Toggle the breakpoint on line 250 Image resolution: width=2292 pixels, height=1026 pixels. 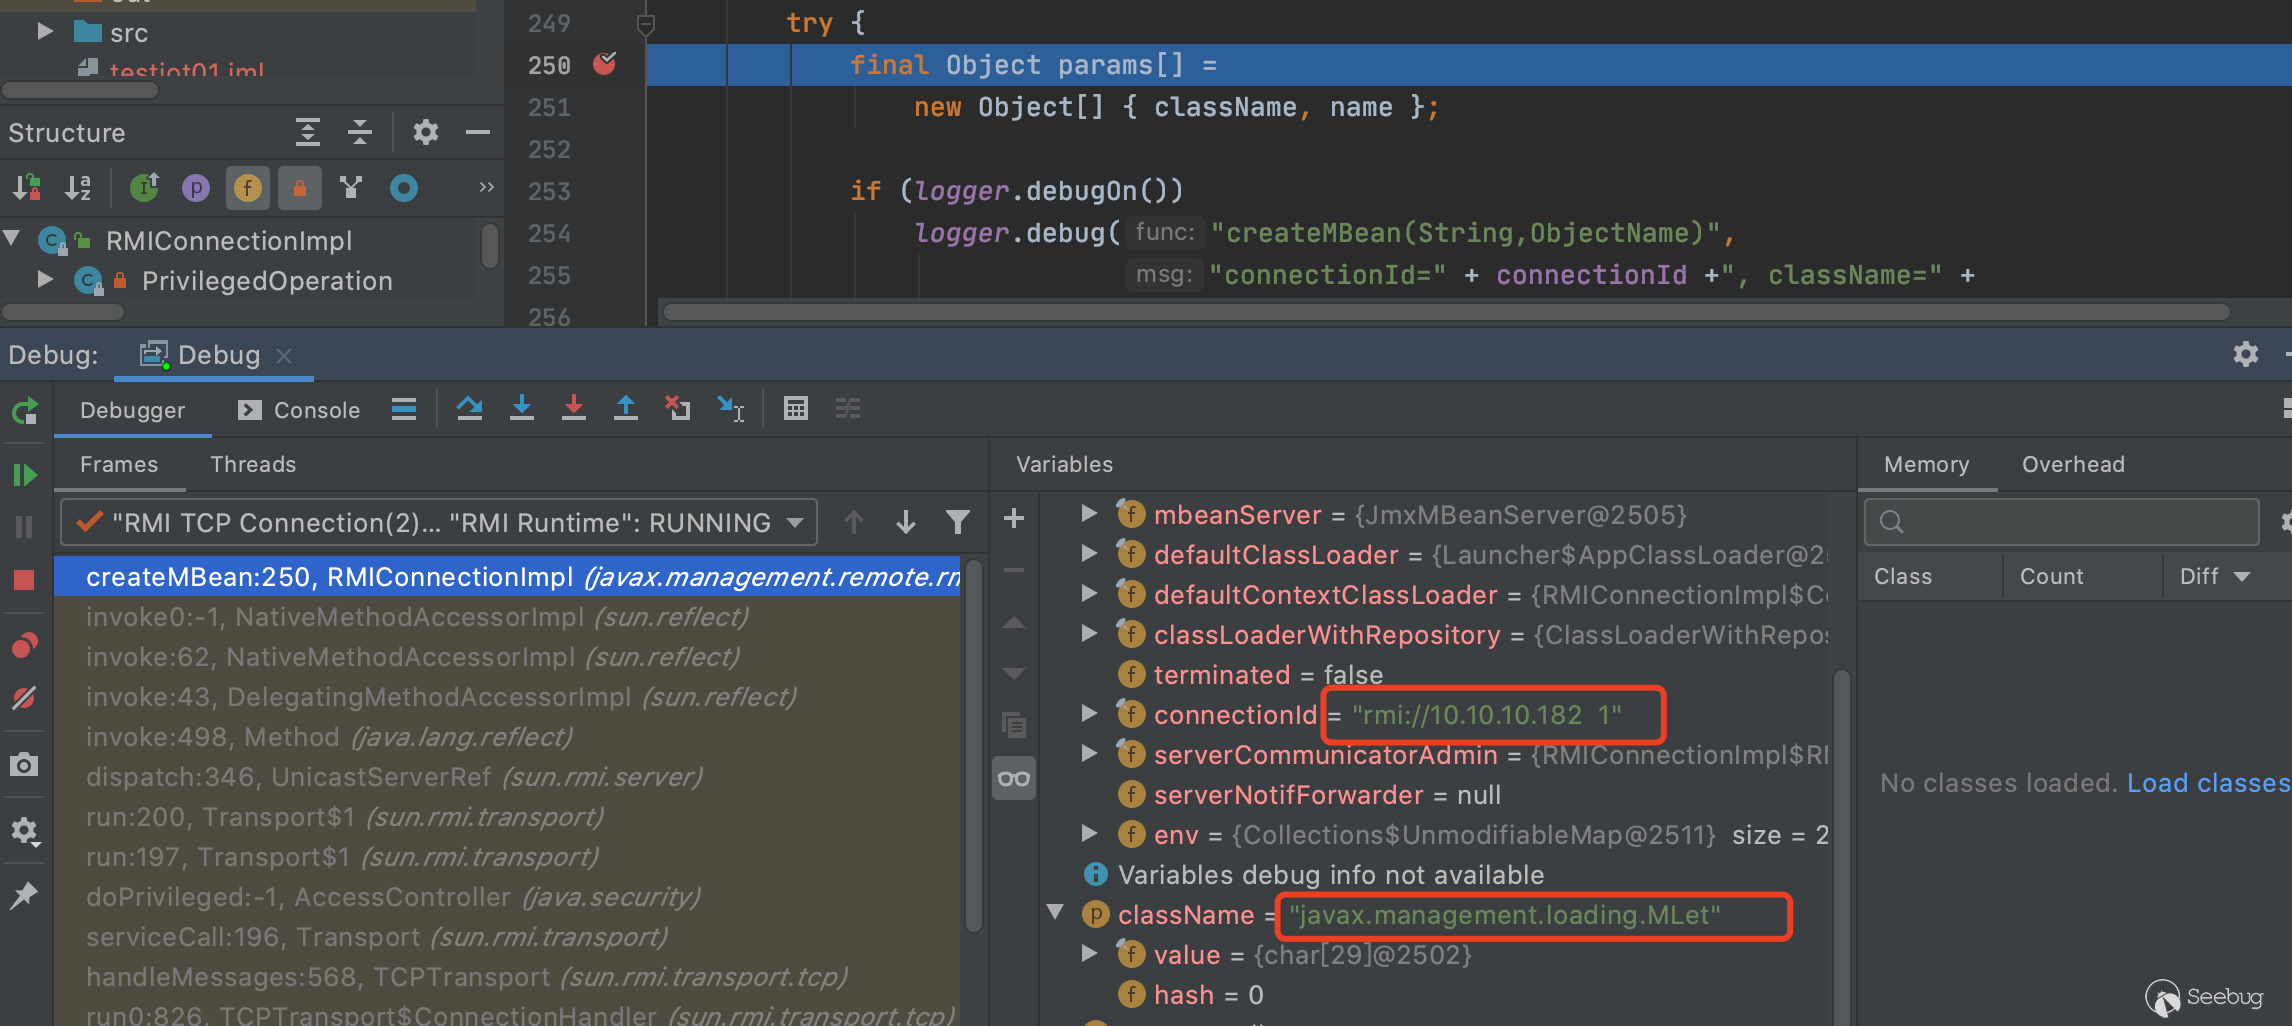click(605, 65)
